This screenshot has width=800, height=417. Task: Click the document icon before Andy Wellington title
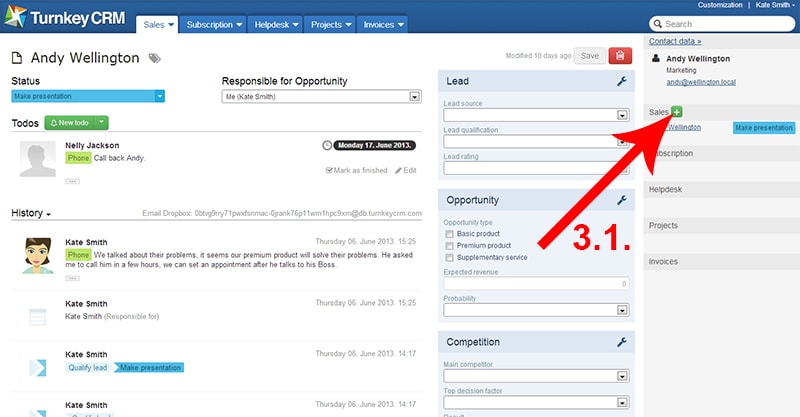point(17,58)
